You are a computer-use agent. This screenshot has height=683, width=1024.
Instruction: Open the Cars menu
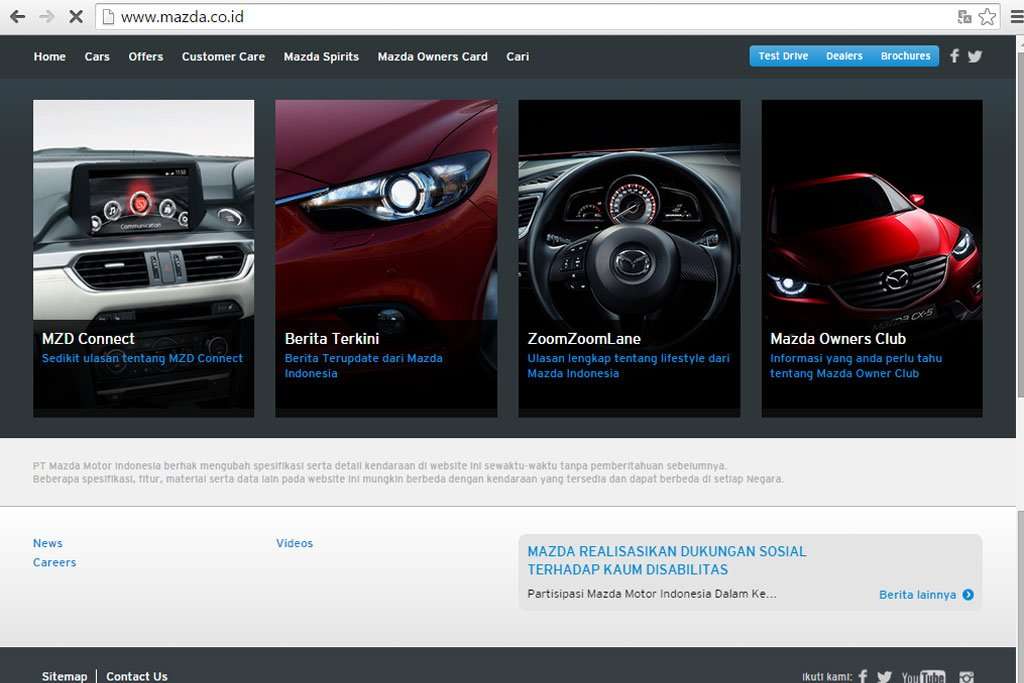[97, 57]
